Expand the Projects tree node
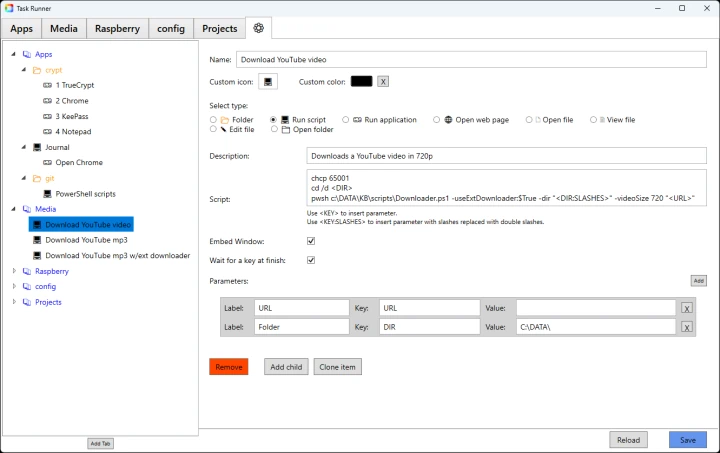This screenshot has width=720, height=453. pyautogui.click(x=14, y=302)
